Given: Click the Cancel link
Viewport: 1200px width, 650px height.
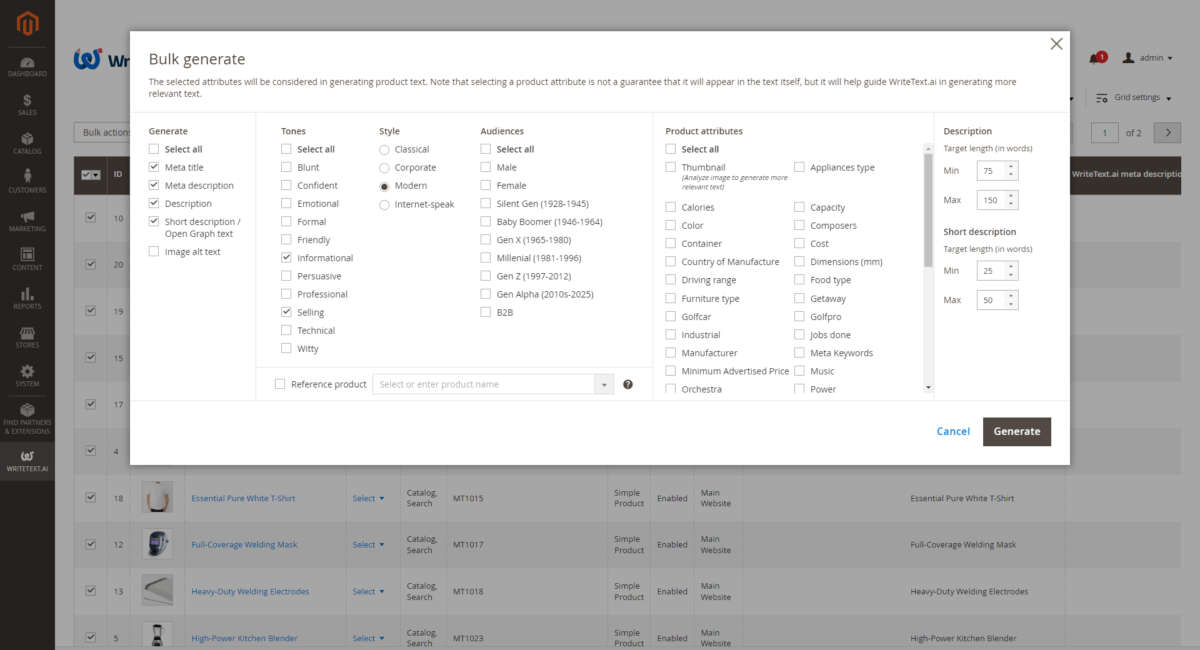Looking at the screenshot, I should click(953, 431).
